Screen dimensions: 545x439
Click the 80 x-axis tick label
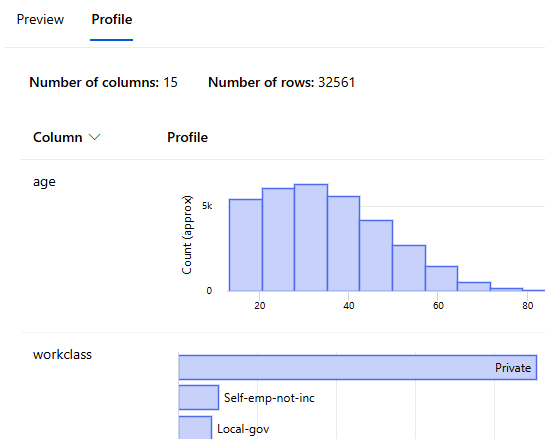click(x=528, y=306)
